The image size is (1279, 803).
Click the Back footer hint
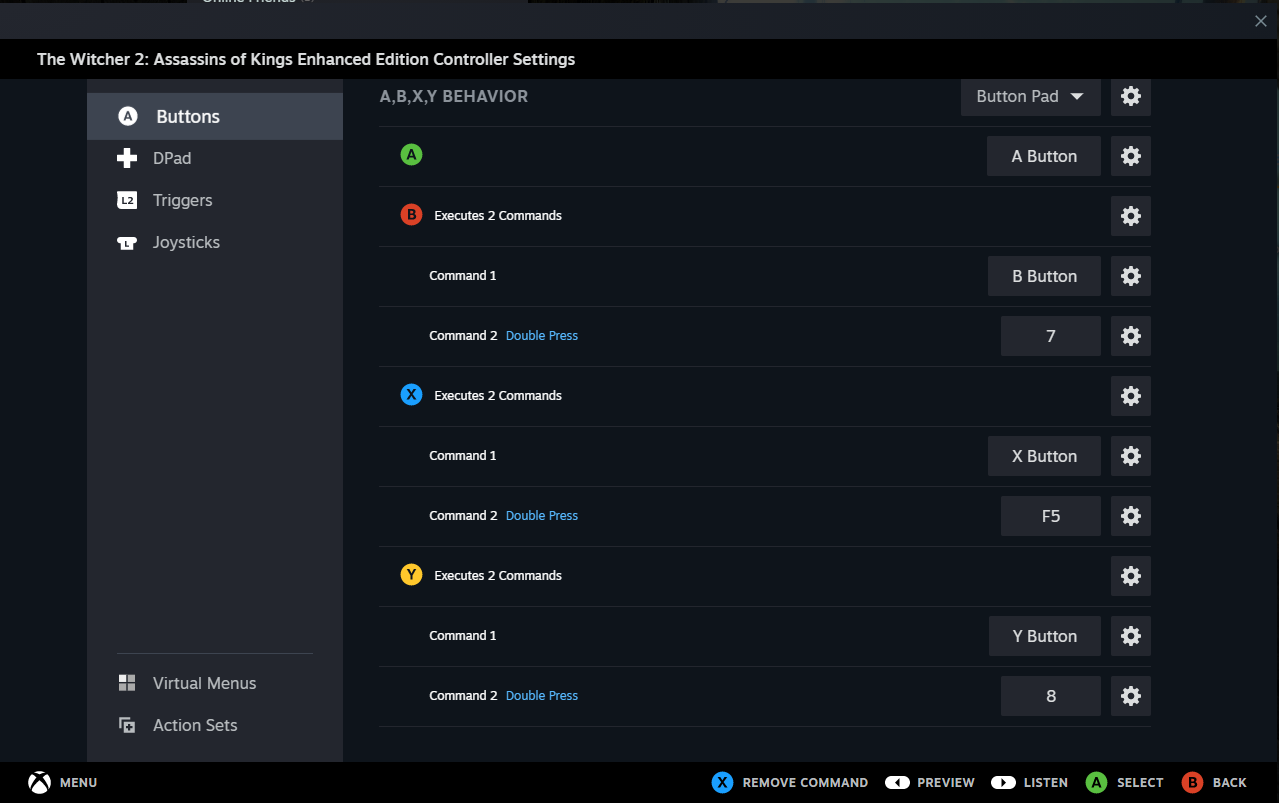[1214, 783]
